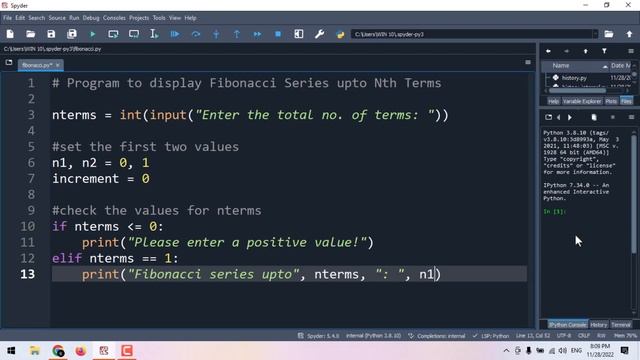Open Chrome from the taskbar
This screenshot has height=360, width=640.
tap(58, 351)
